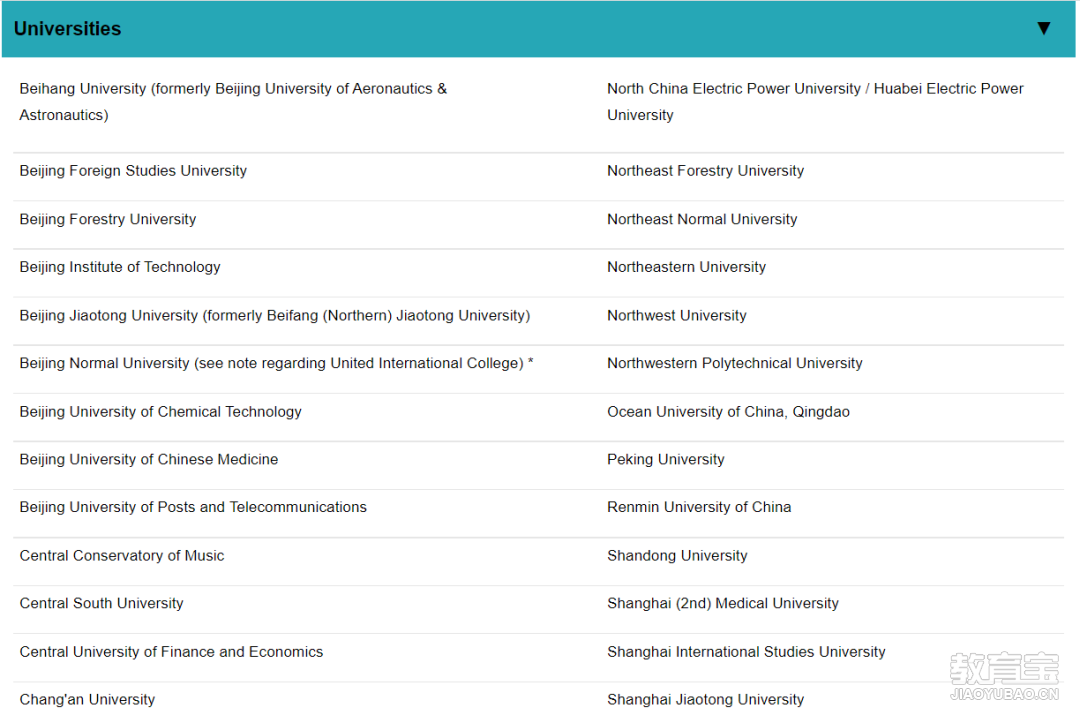Screen dimensions: 1080x723
Task: Collapse the Universities section arrow
Action: 1043,28
